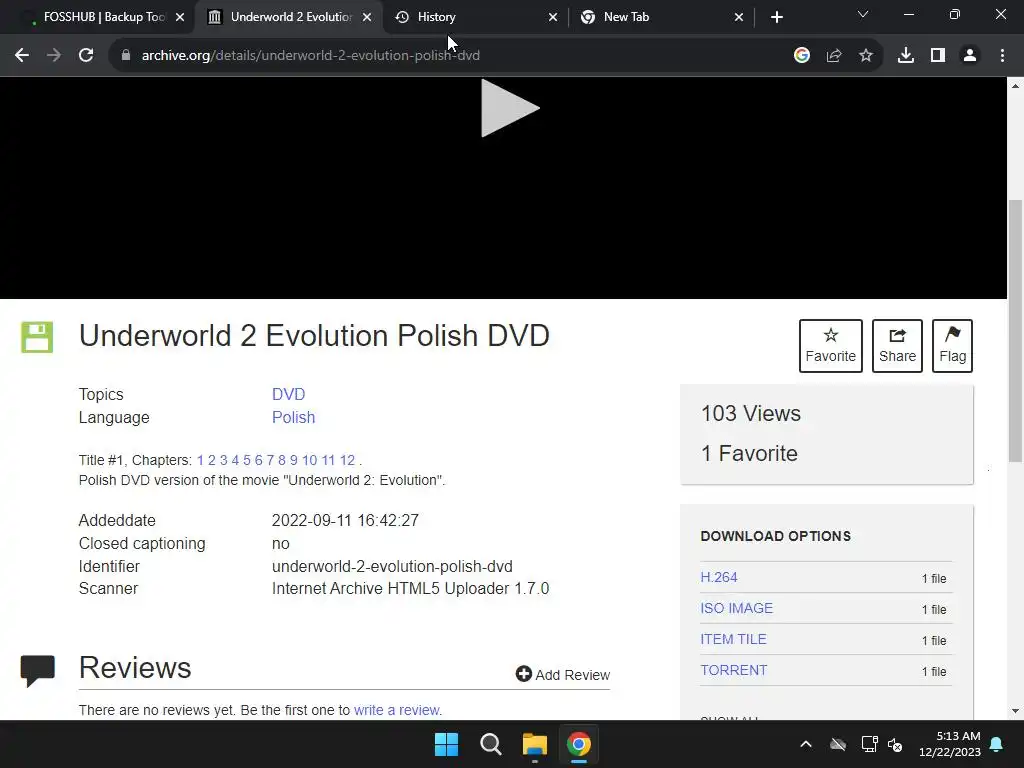
Task: Click the write a review link
Action: (396, 711)
